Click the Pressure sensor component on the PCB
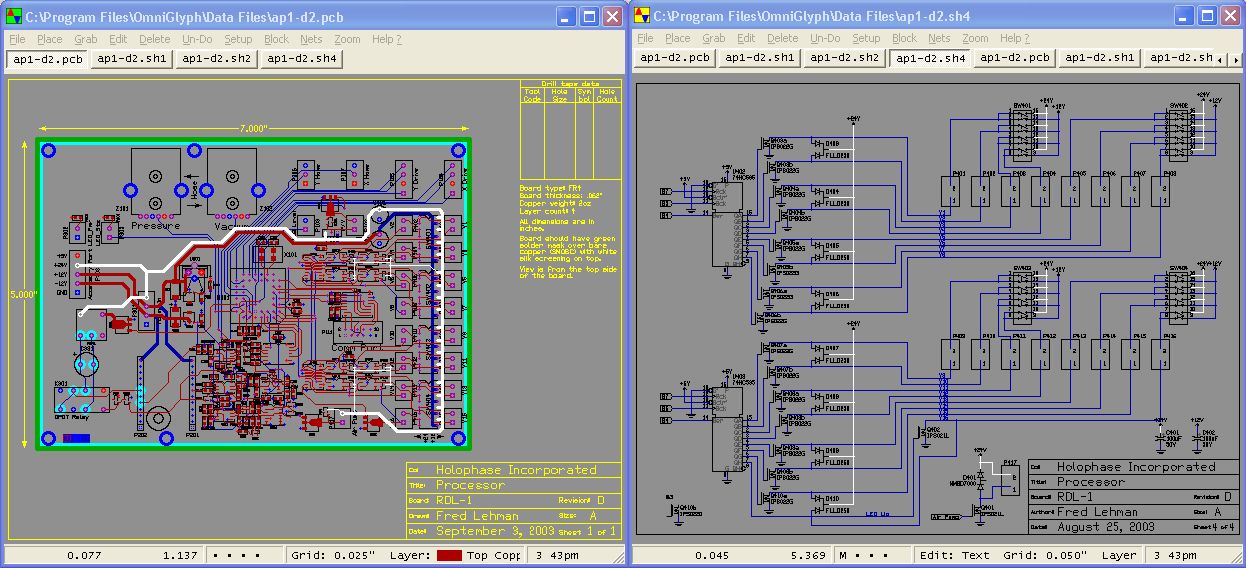 [155, 182]
